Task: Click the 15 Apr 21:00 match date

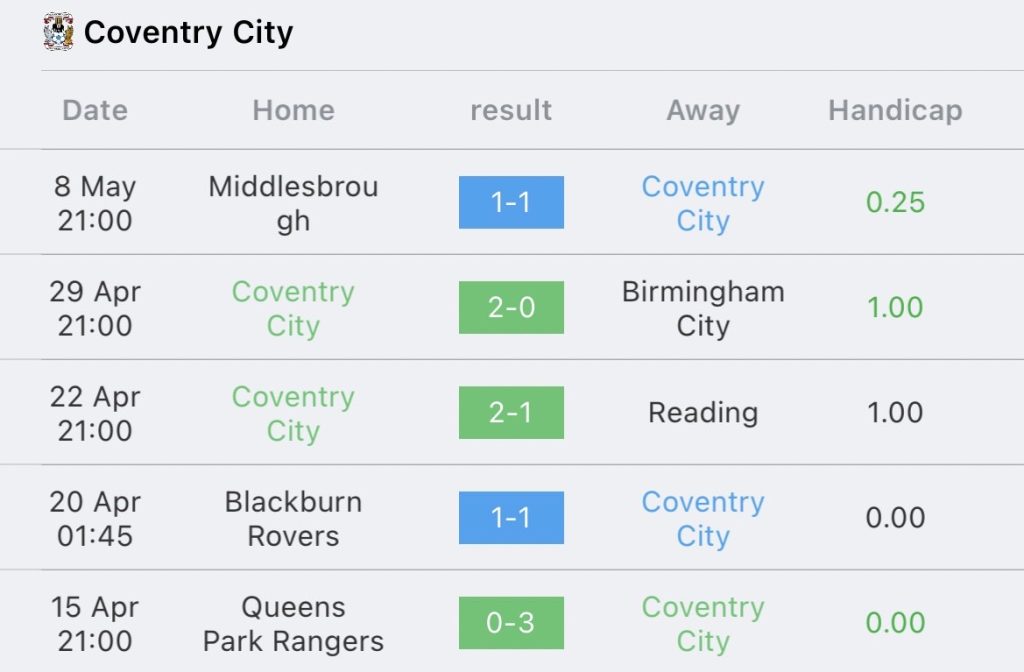Action: pyautogui.click(x=95, y=624)
